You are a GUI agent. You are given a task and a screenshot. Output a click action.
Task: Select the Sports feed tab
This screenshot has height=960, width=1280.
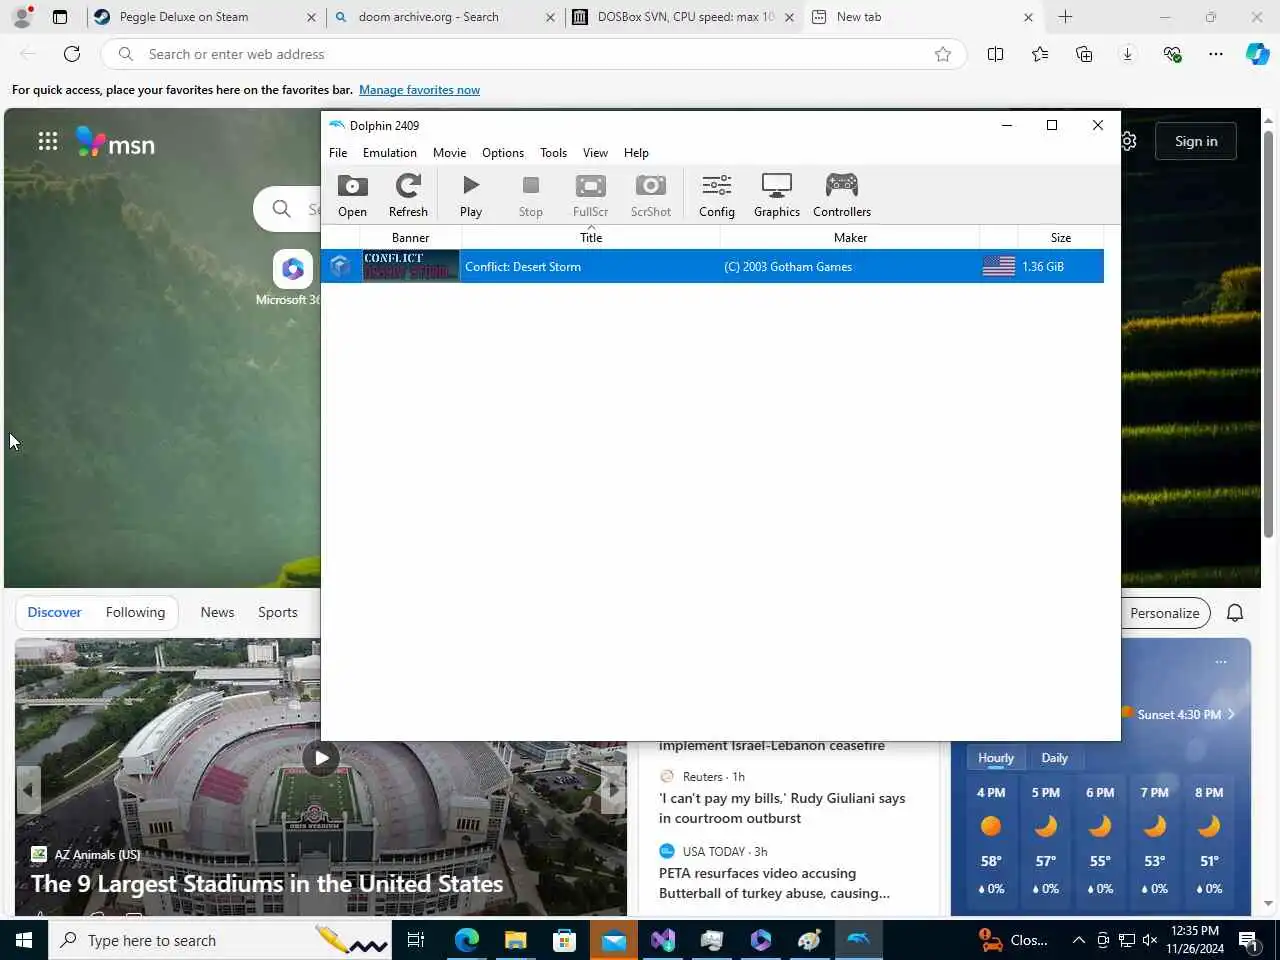(x=278, y=612)
